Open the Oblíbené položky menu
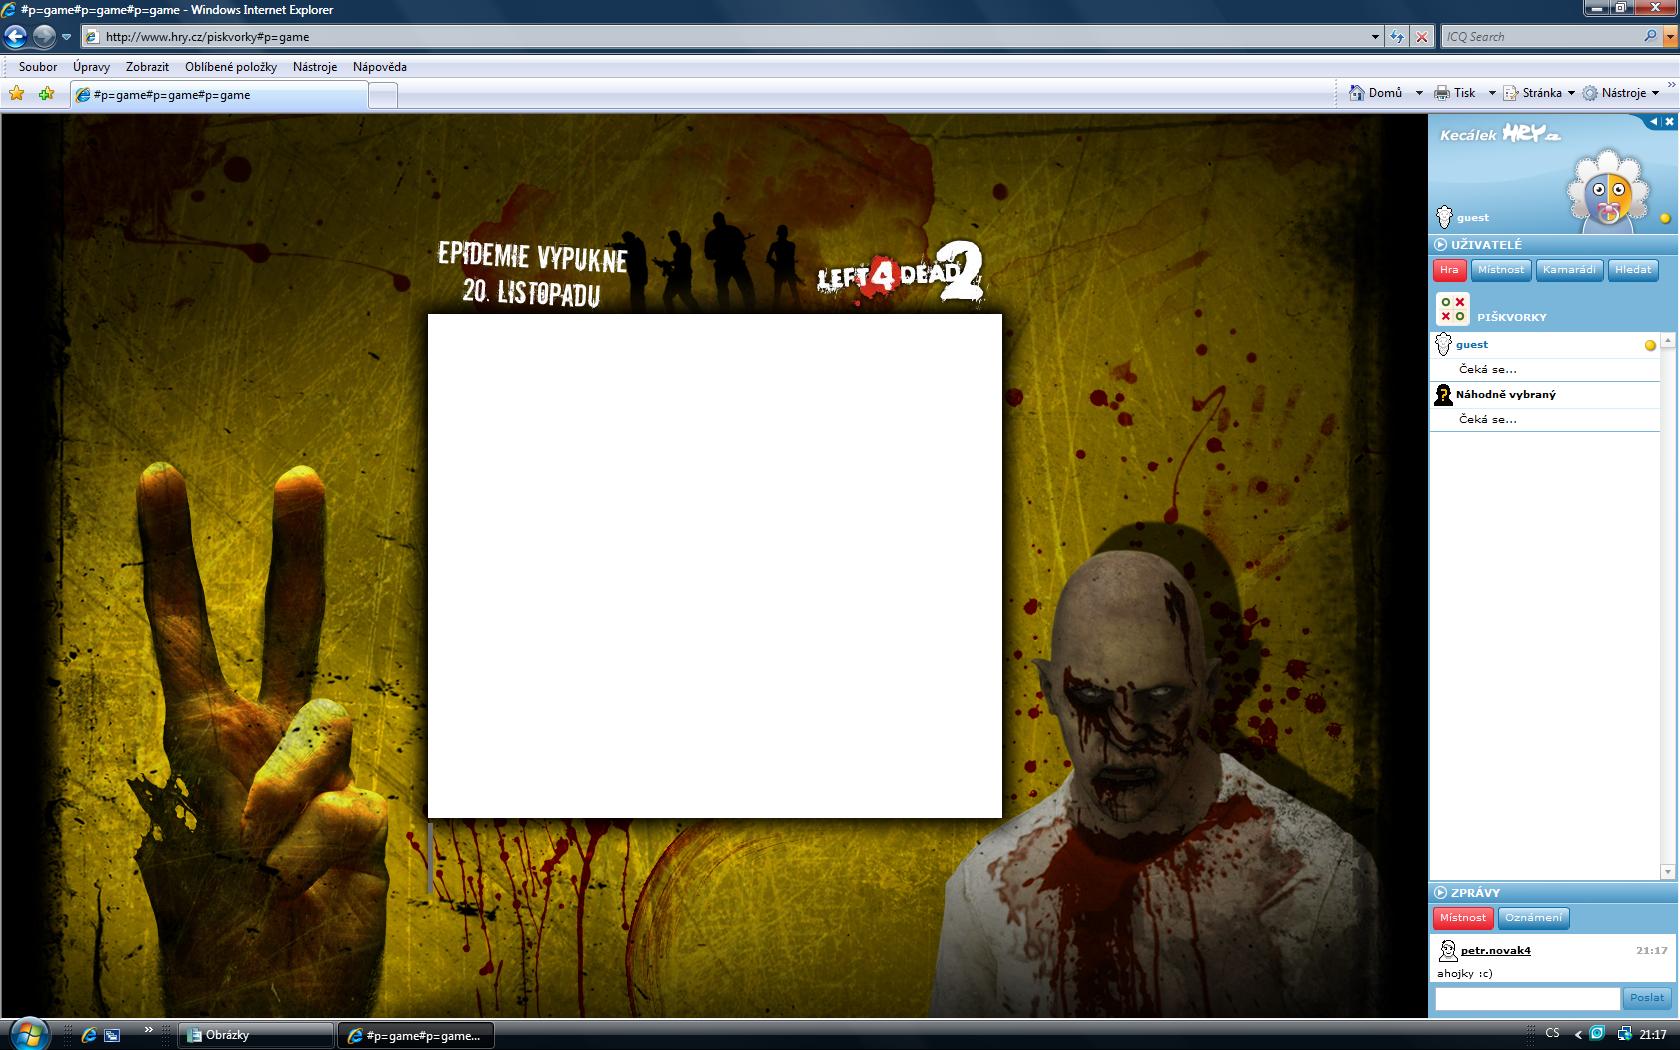1680x1050 pixels. (x=231, y=67)
